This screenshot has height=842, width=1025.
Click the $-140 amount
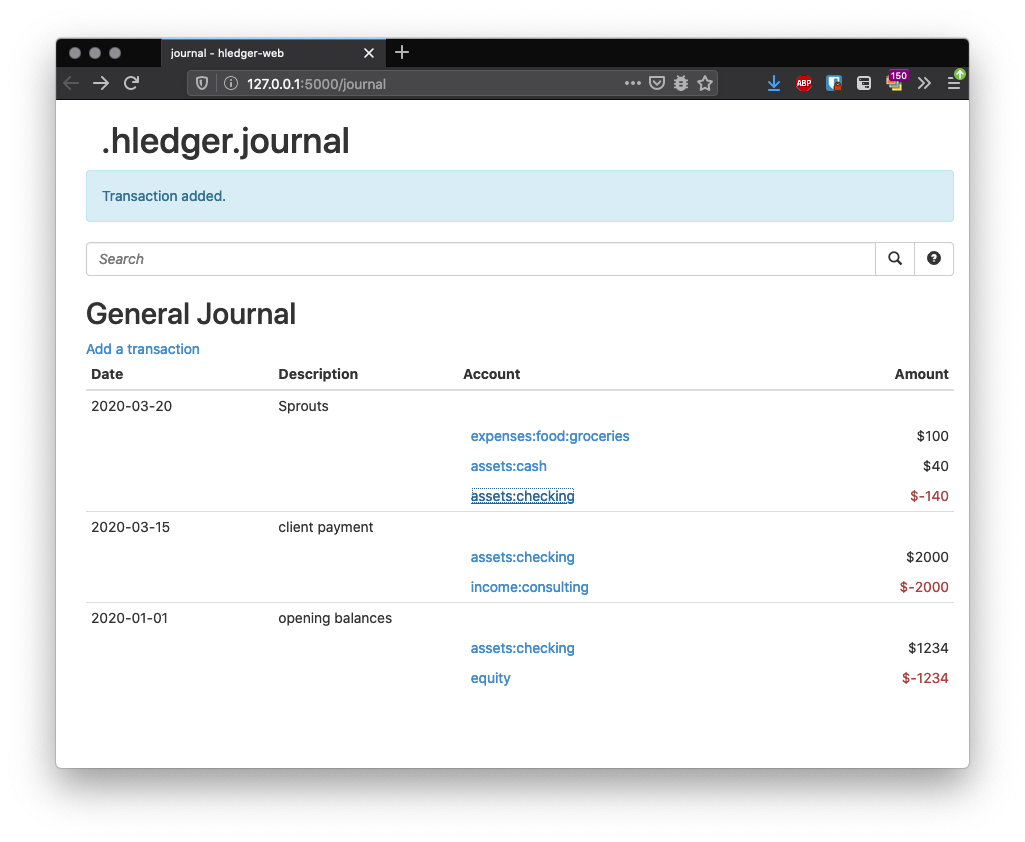click(x=929, y=496)
